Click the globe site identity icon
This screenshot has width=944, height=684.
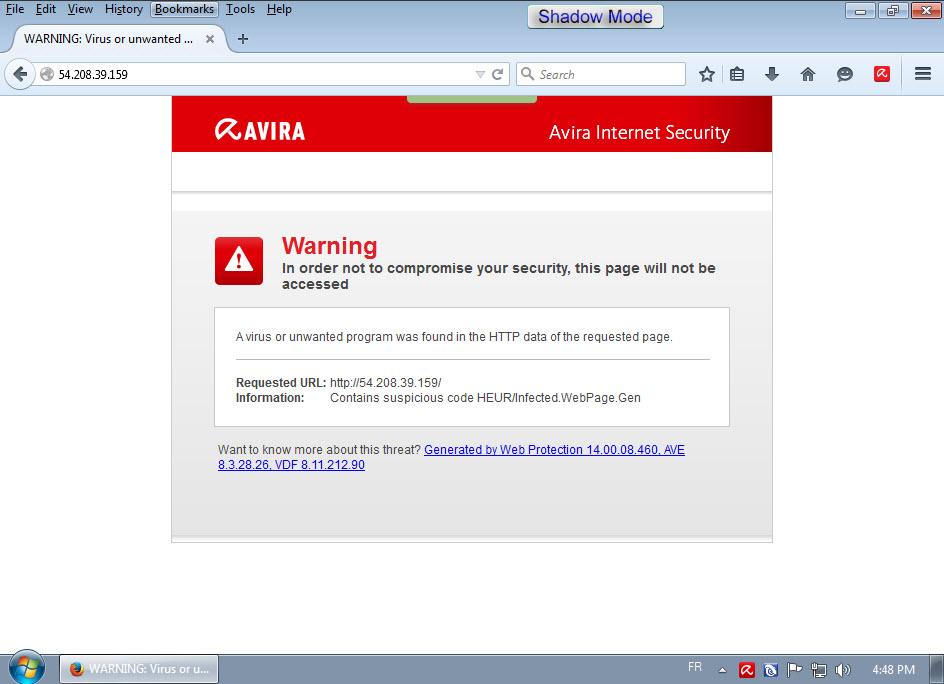[x=47, y=75]
